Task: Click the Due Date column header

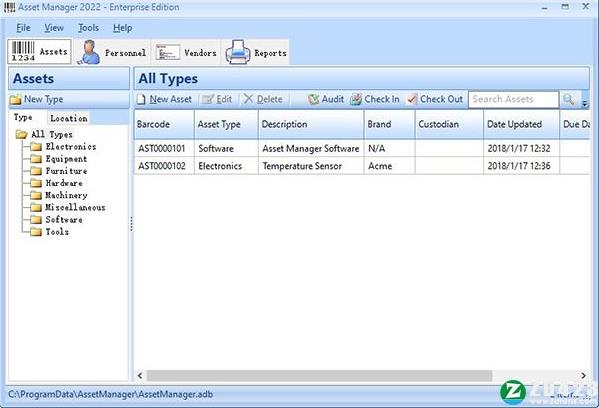Action: (x=575, y=124)
